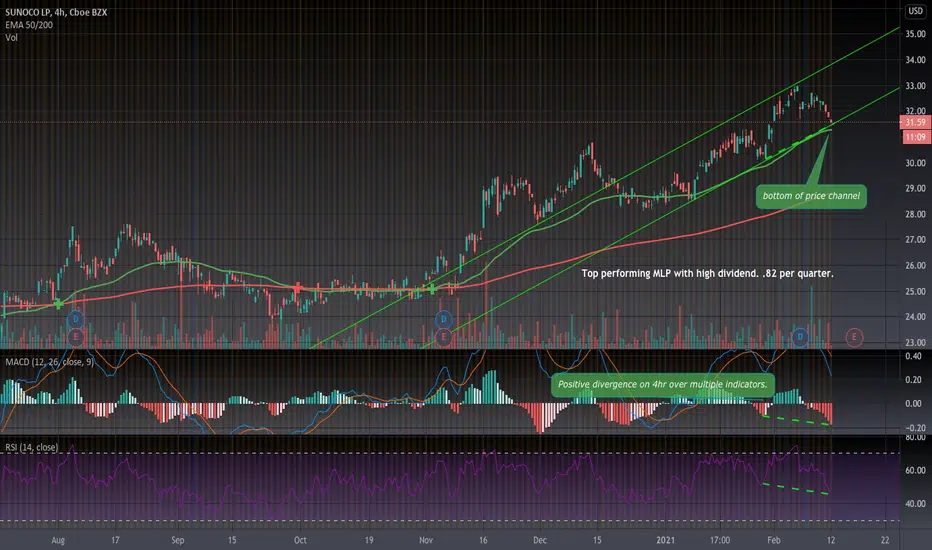Viewport: 932px width, 550px height.
Task: Click the 30.00 price axis label
Action: click(x=915, y=163)
